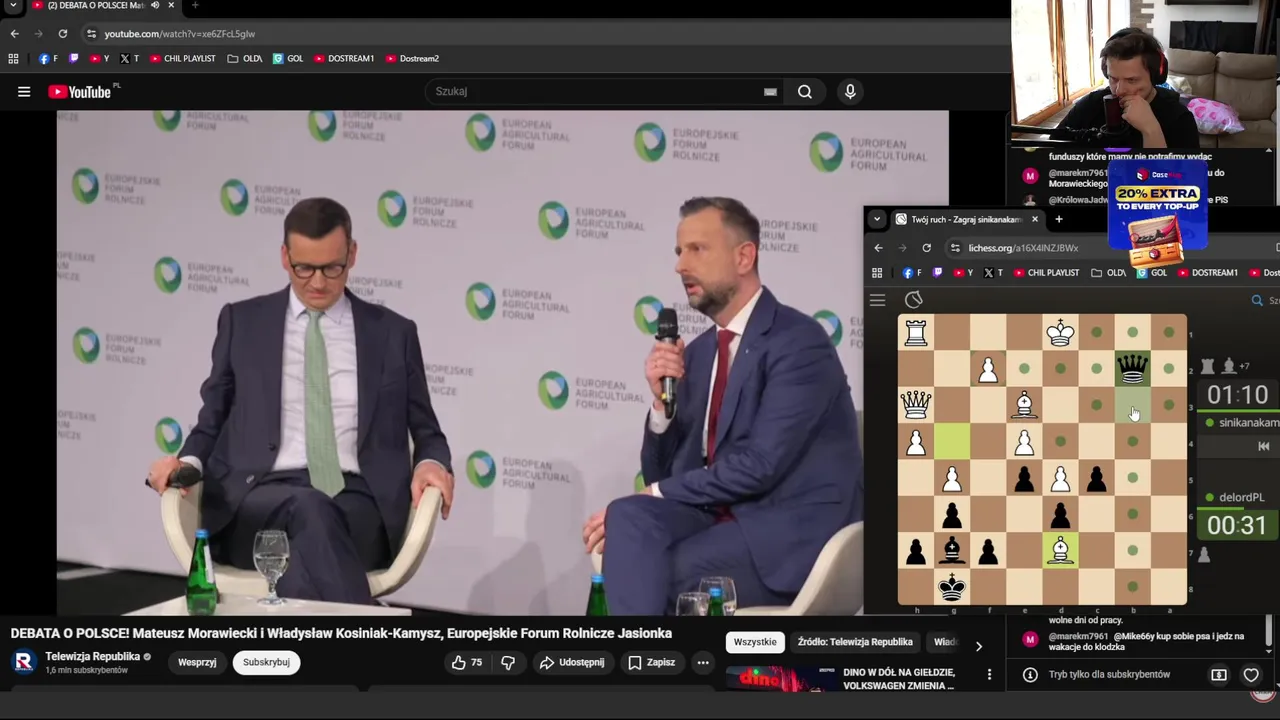The image size is (1280, 720).
Task: Open Dostream2 bookmark in top bookmarks bar
Action: point(412,59)
